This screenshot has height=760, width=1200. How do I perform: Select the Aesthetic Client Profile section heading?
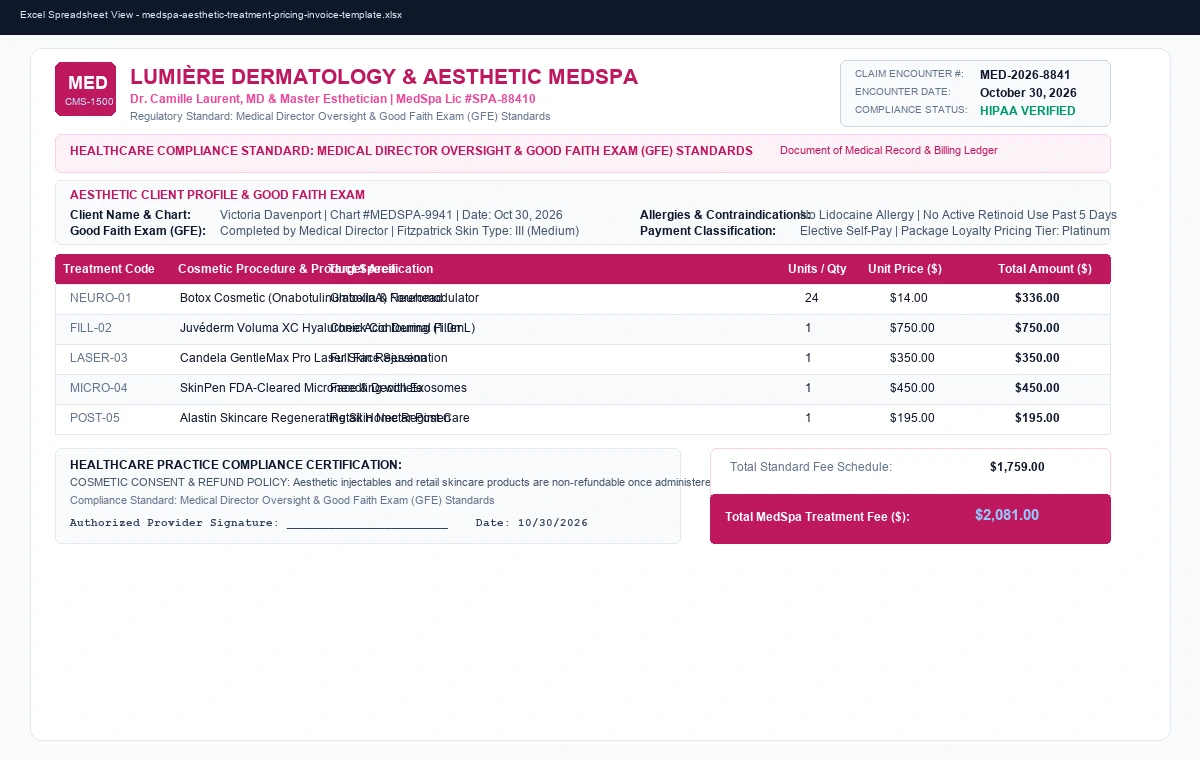(217, 195)
